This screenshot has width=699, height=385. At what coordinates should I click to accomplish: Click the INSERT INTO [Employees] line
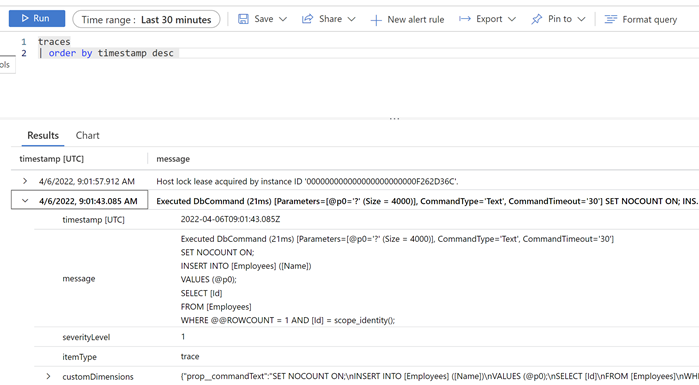246,266
